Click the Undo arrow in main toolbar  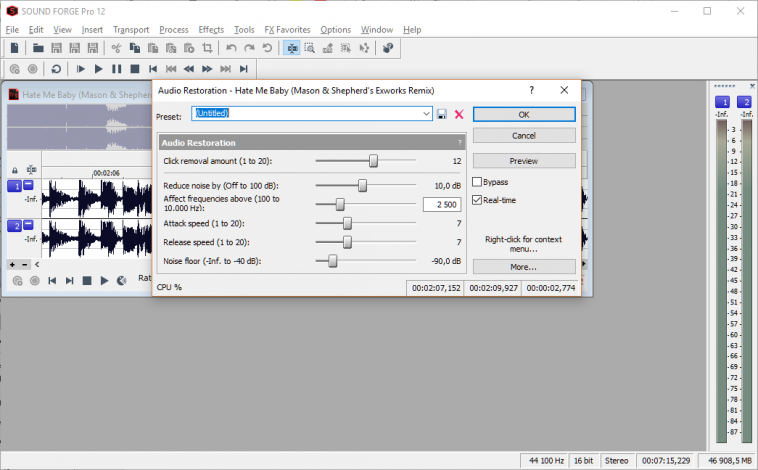pyautogui.click(x=232, y=47)
